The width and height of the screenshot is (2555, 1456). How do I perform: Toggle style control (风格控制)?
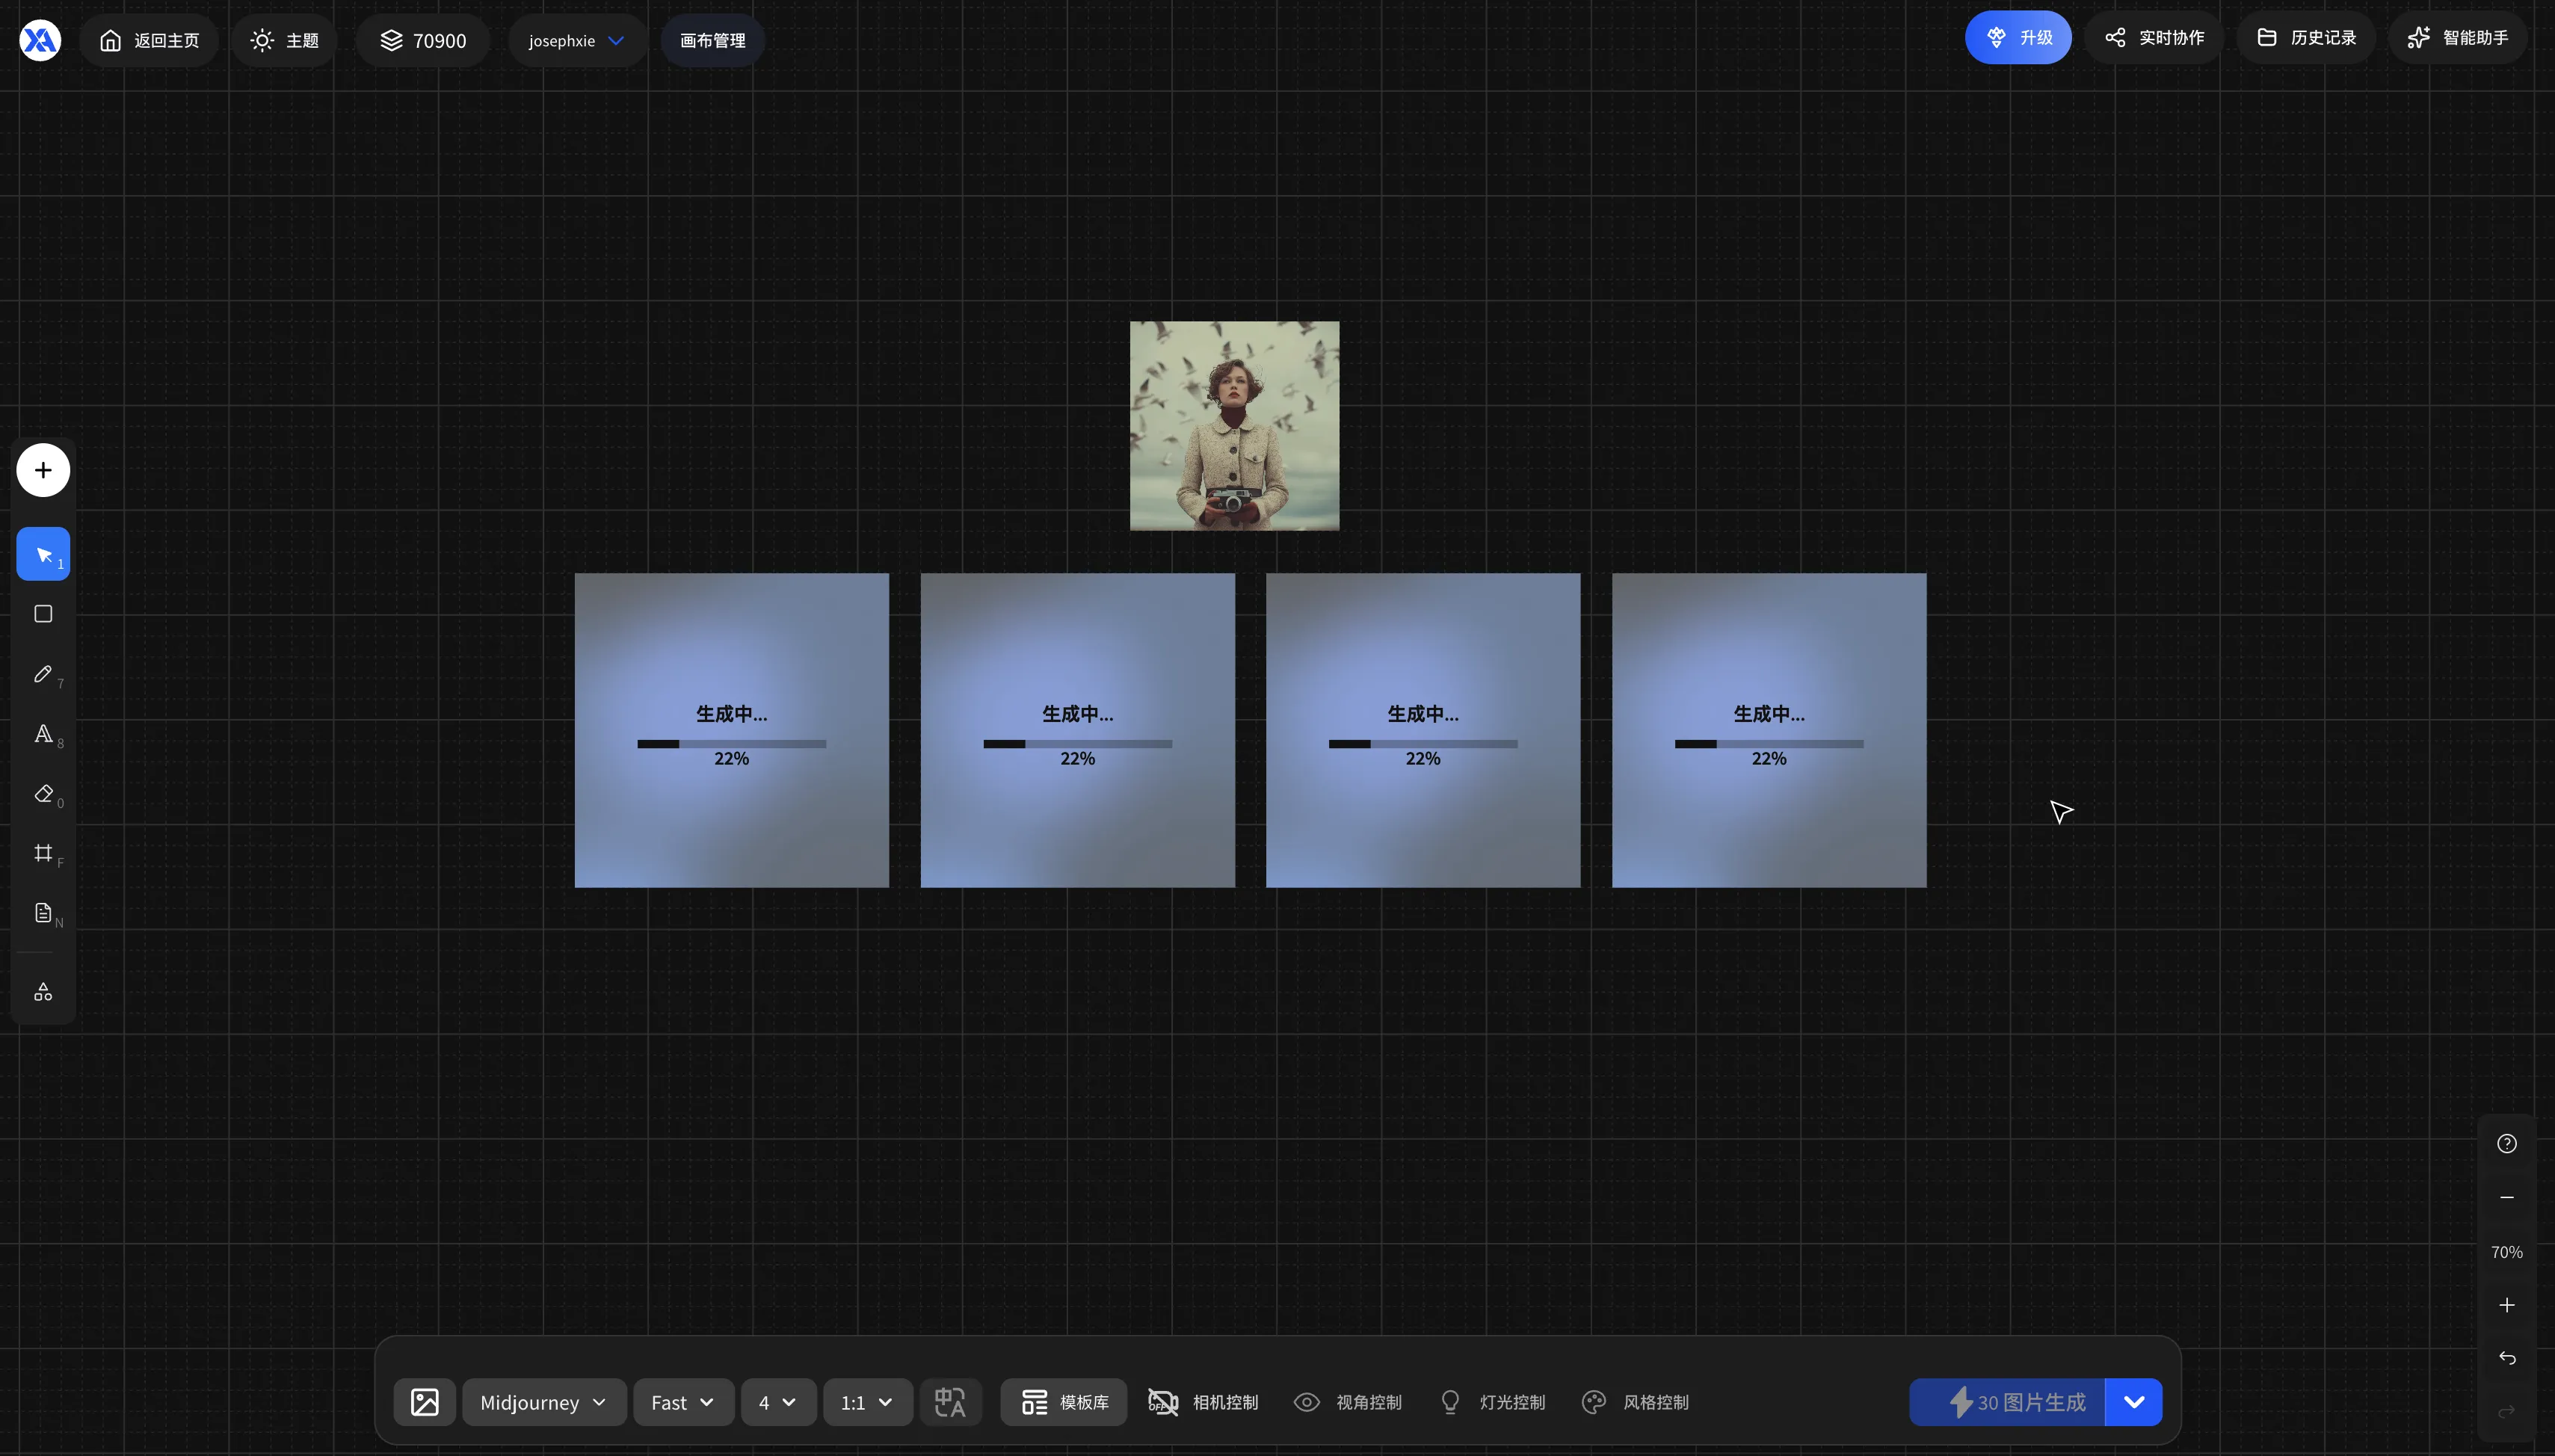1636,1402
